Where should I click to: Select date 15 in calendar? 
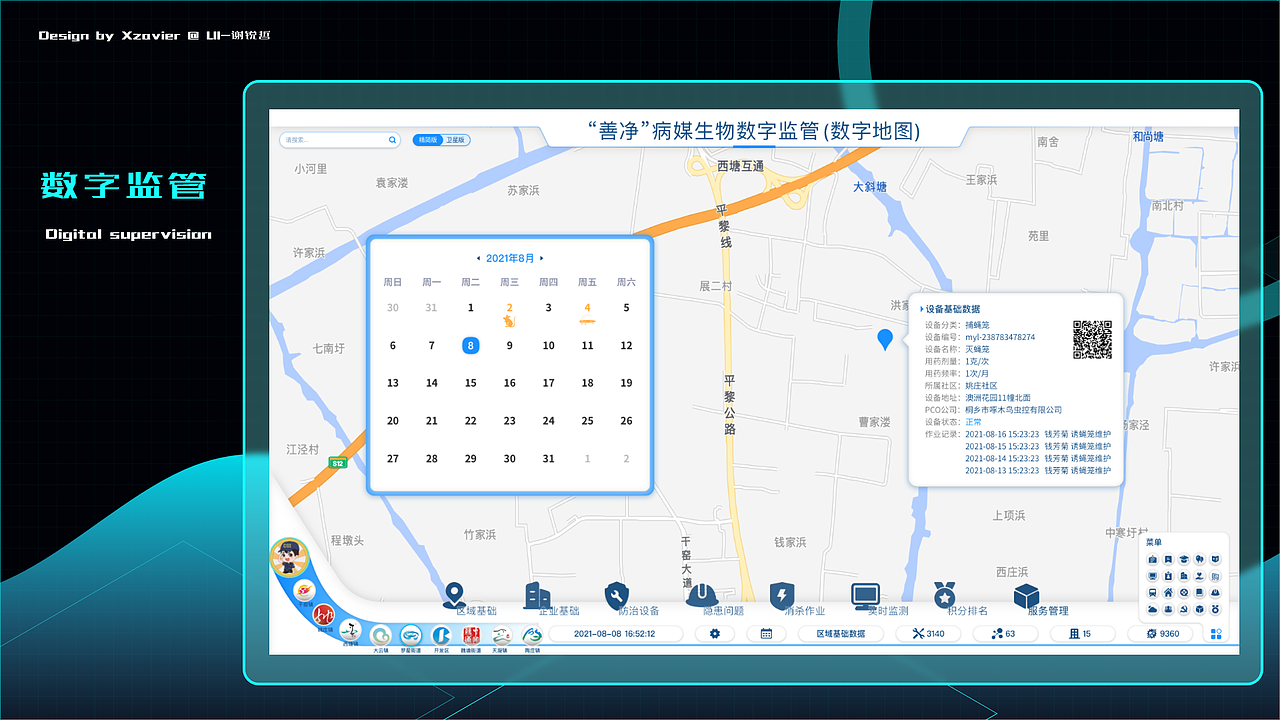471,383
